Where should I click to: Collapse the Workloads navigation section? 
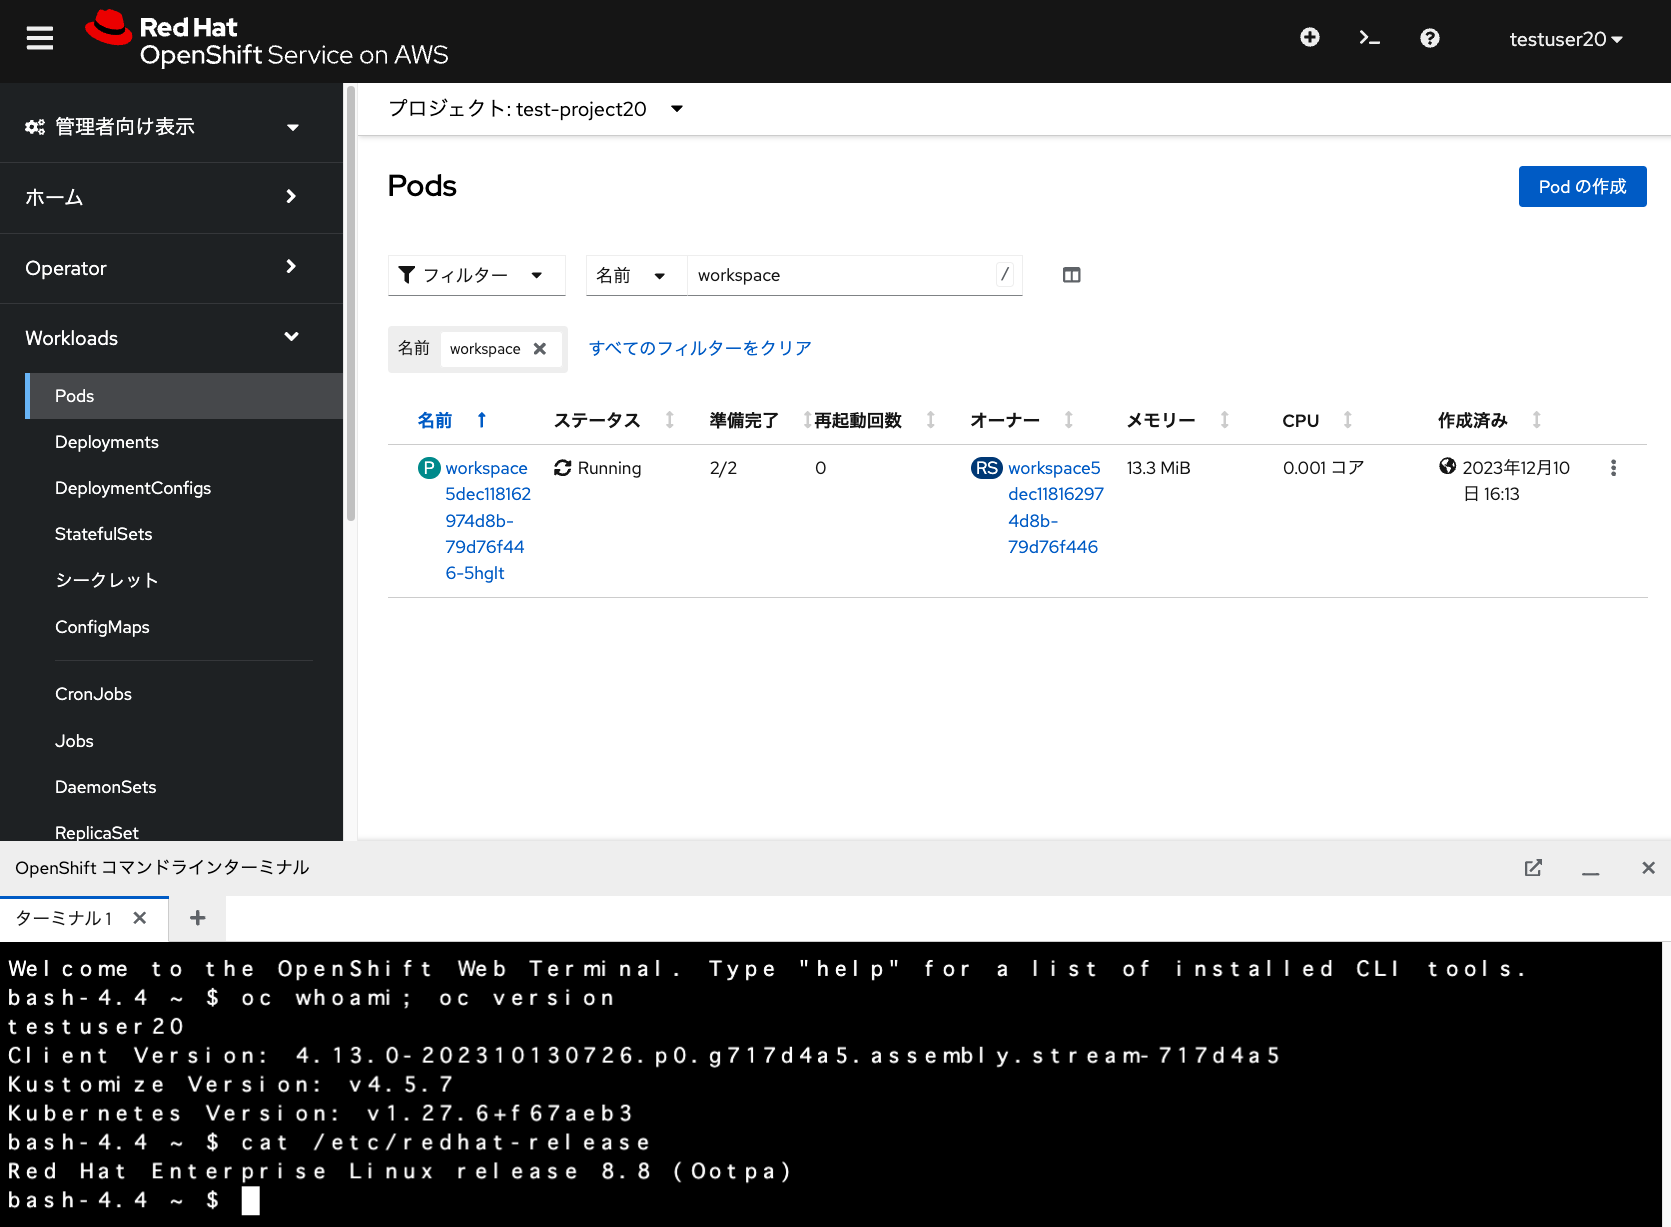[162, 338]
